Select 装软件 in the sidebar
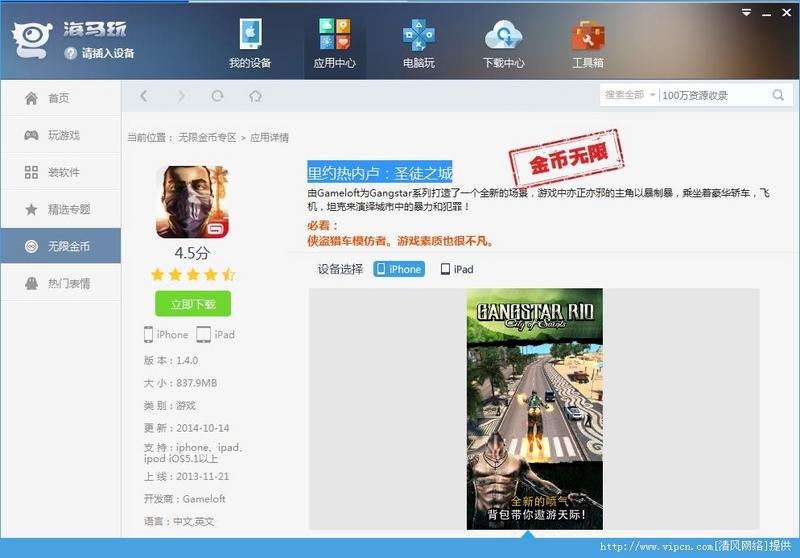 click(61, 172)
